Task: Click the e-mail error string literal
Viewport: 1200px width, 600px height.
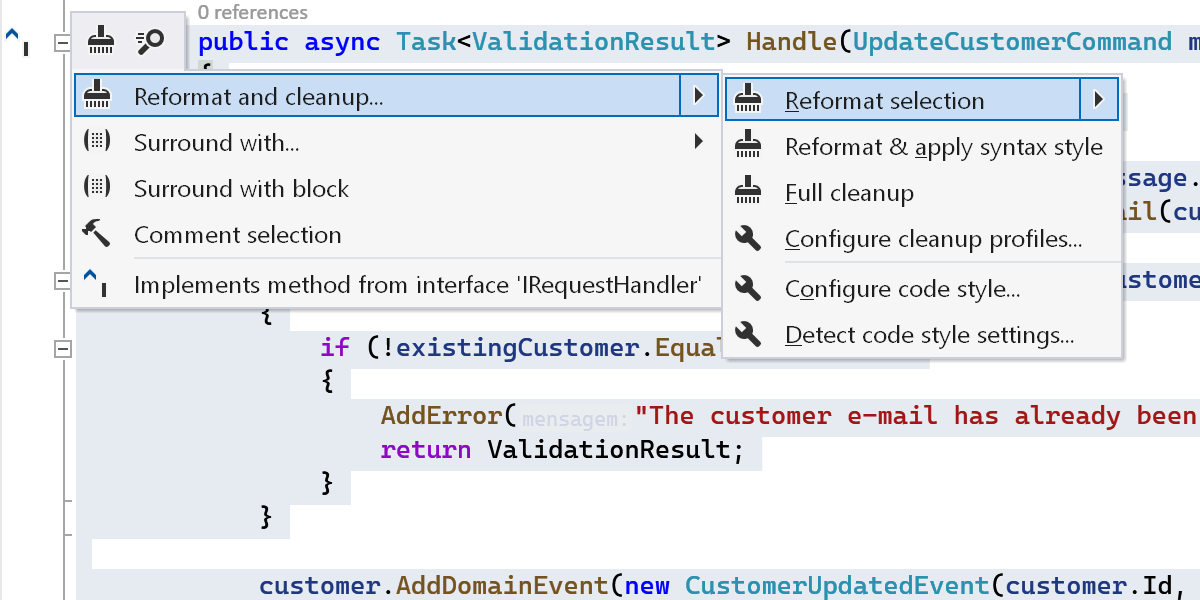Action: pos(917,416)
